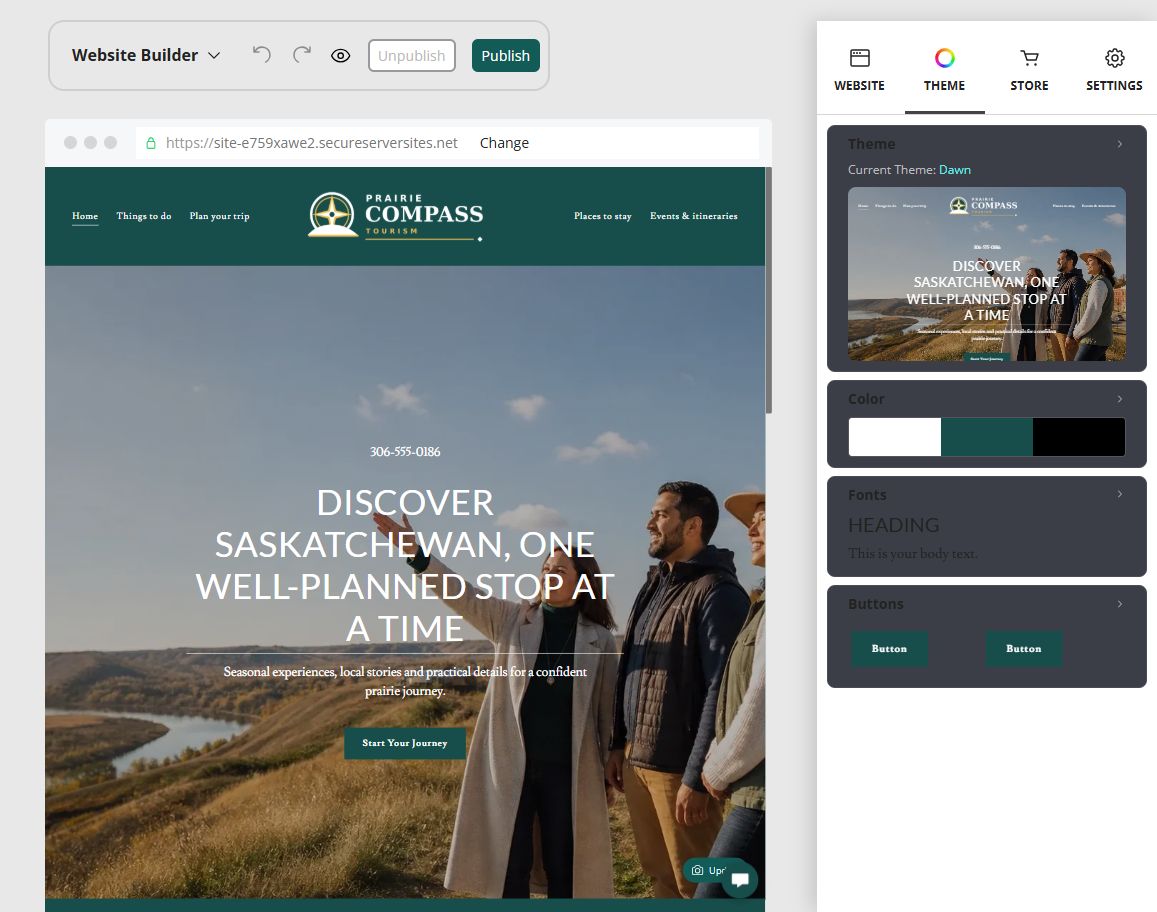
Task: Preview site with the eye icon
Action: (340, 55)
